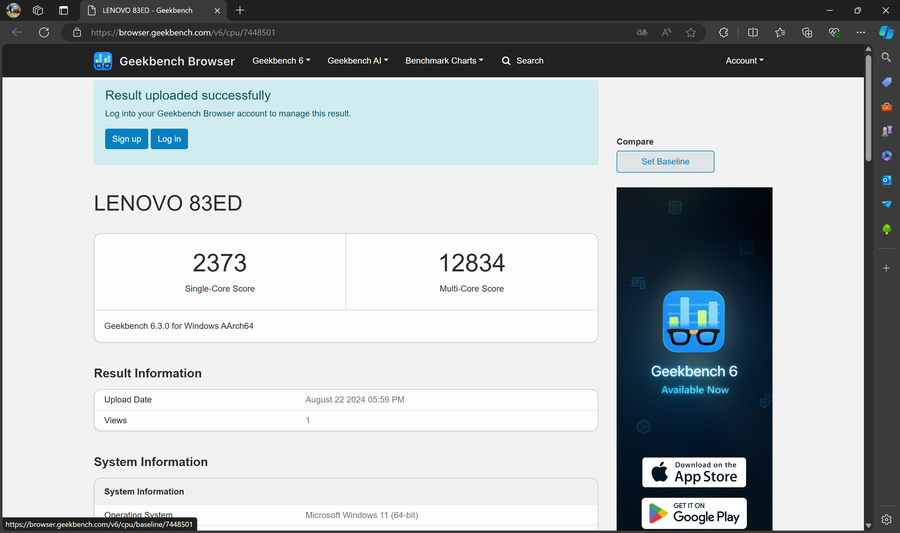Activate the Read aloud icon

click(666, 33)
